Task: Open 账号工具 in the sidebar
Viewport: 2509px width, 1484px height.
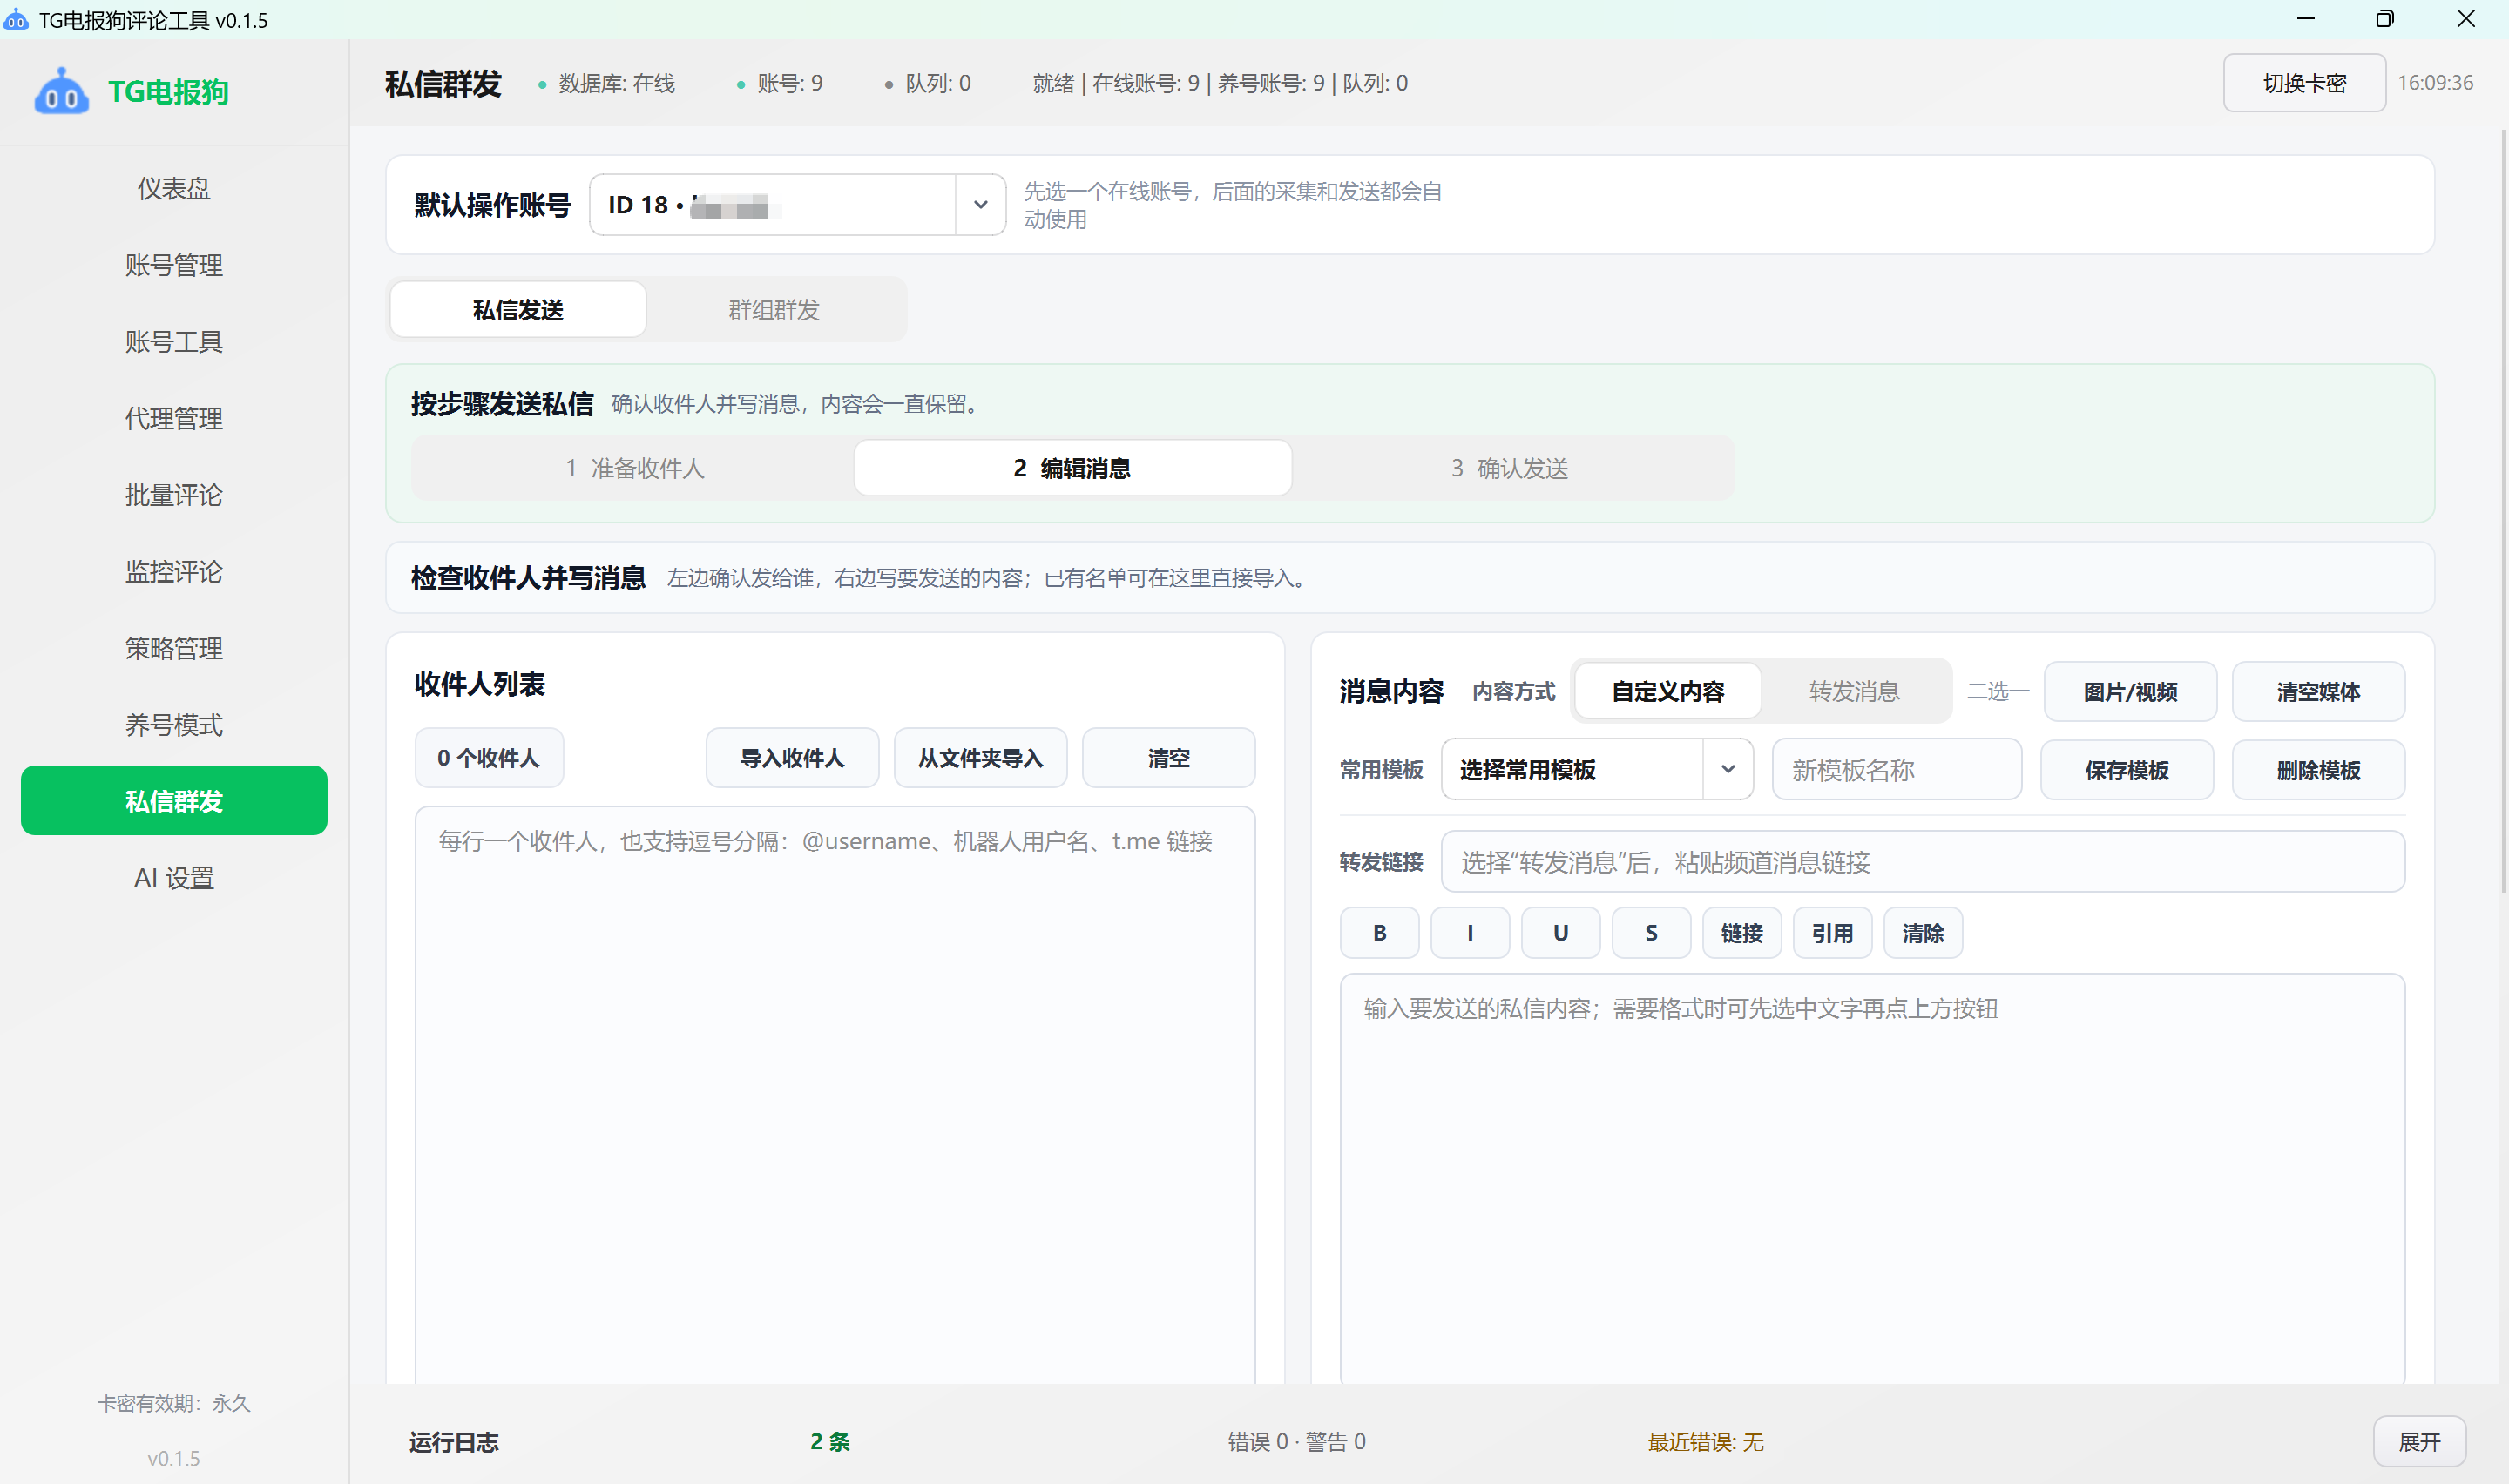Action: [174, 342]
